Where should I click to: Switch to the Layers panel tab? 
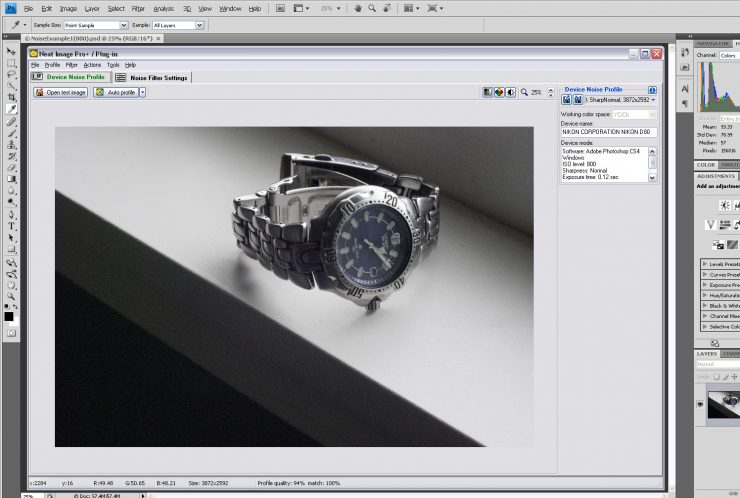click(706, 354)
